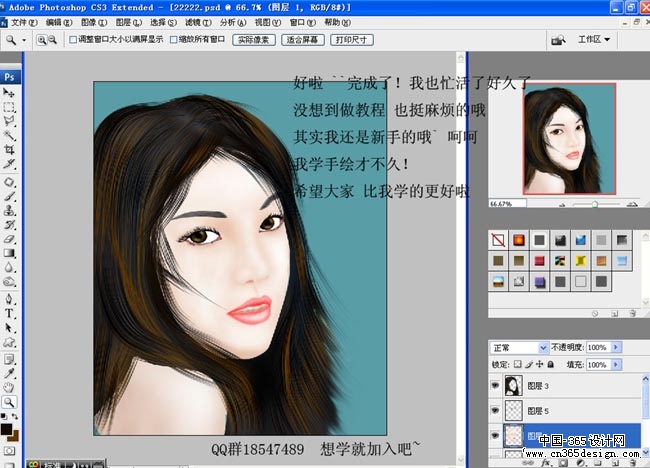
Task: Click the foreground color swatch
Action: pos(6,429)
